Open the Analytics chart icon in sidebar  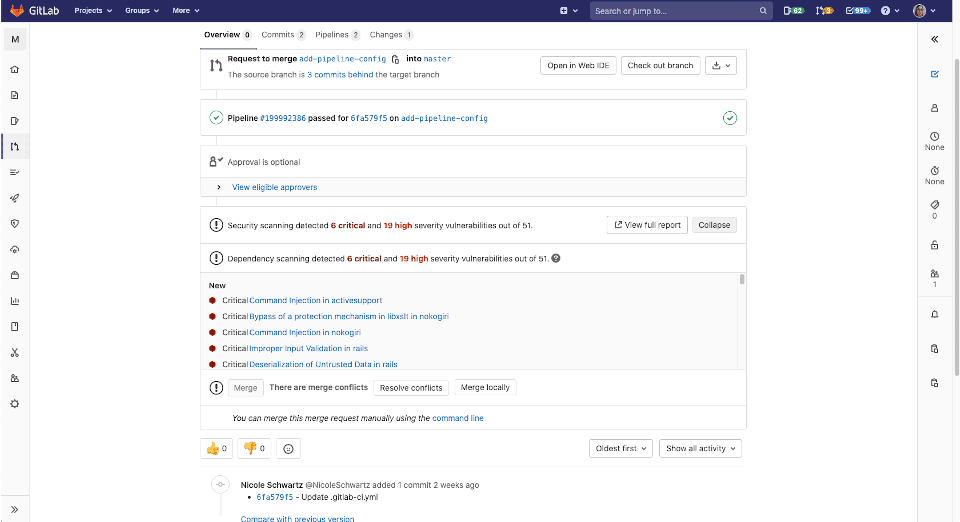pyautogui.click(x=15, y=300)
